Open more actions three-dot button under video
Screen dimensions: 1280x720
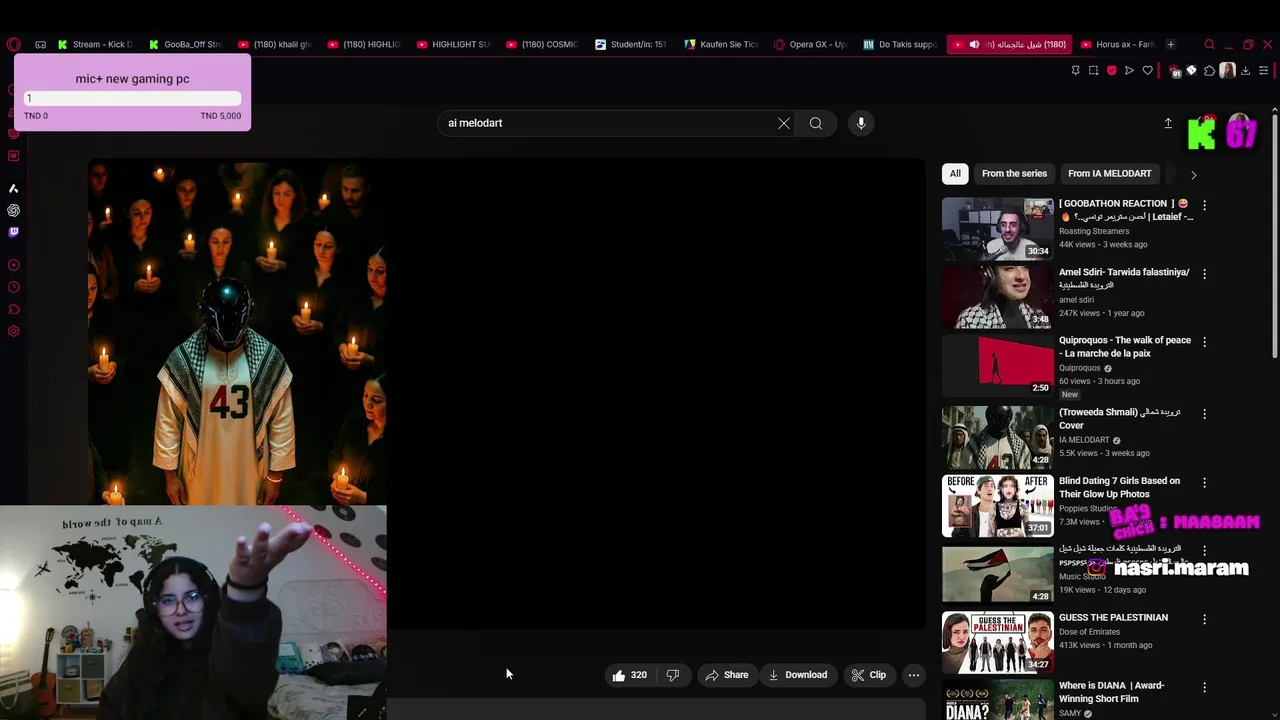click(913, 675)
